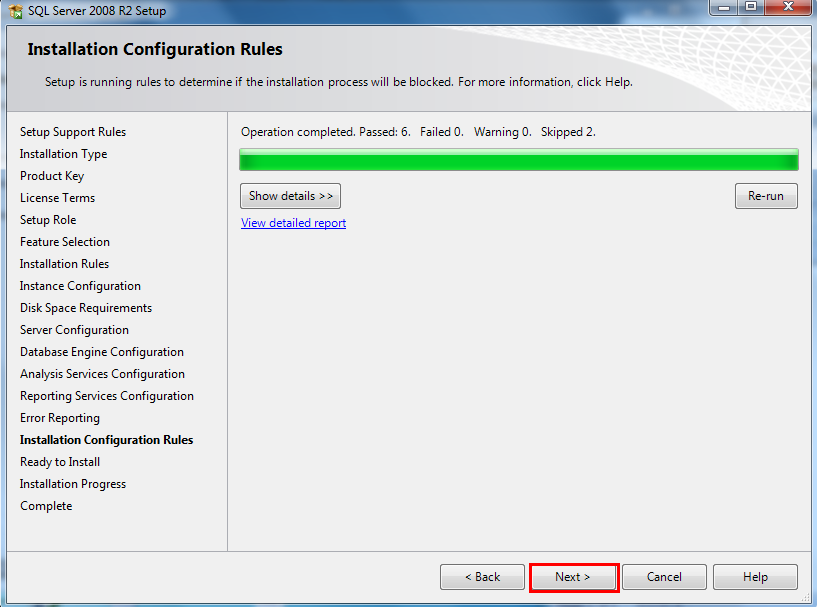Image resolution: width=817 pixels, height=607 pixels.
Task: Click the large Installation Configuration Rules page heading
Action: 155,49
